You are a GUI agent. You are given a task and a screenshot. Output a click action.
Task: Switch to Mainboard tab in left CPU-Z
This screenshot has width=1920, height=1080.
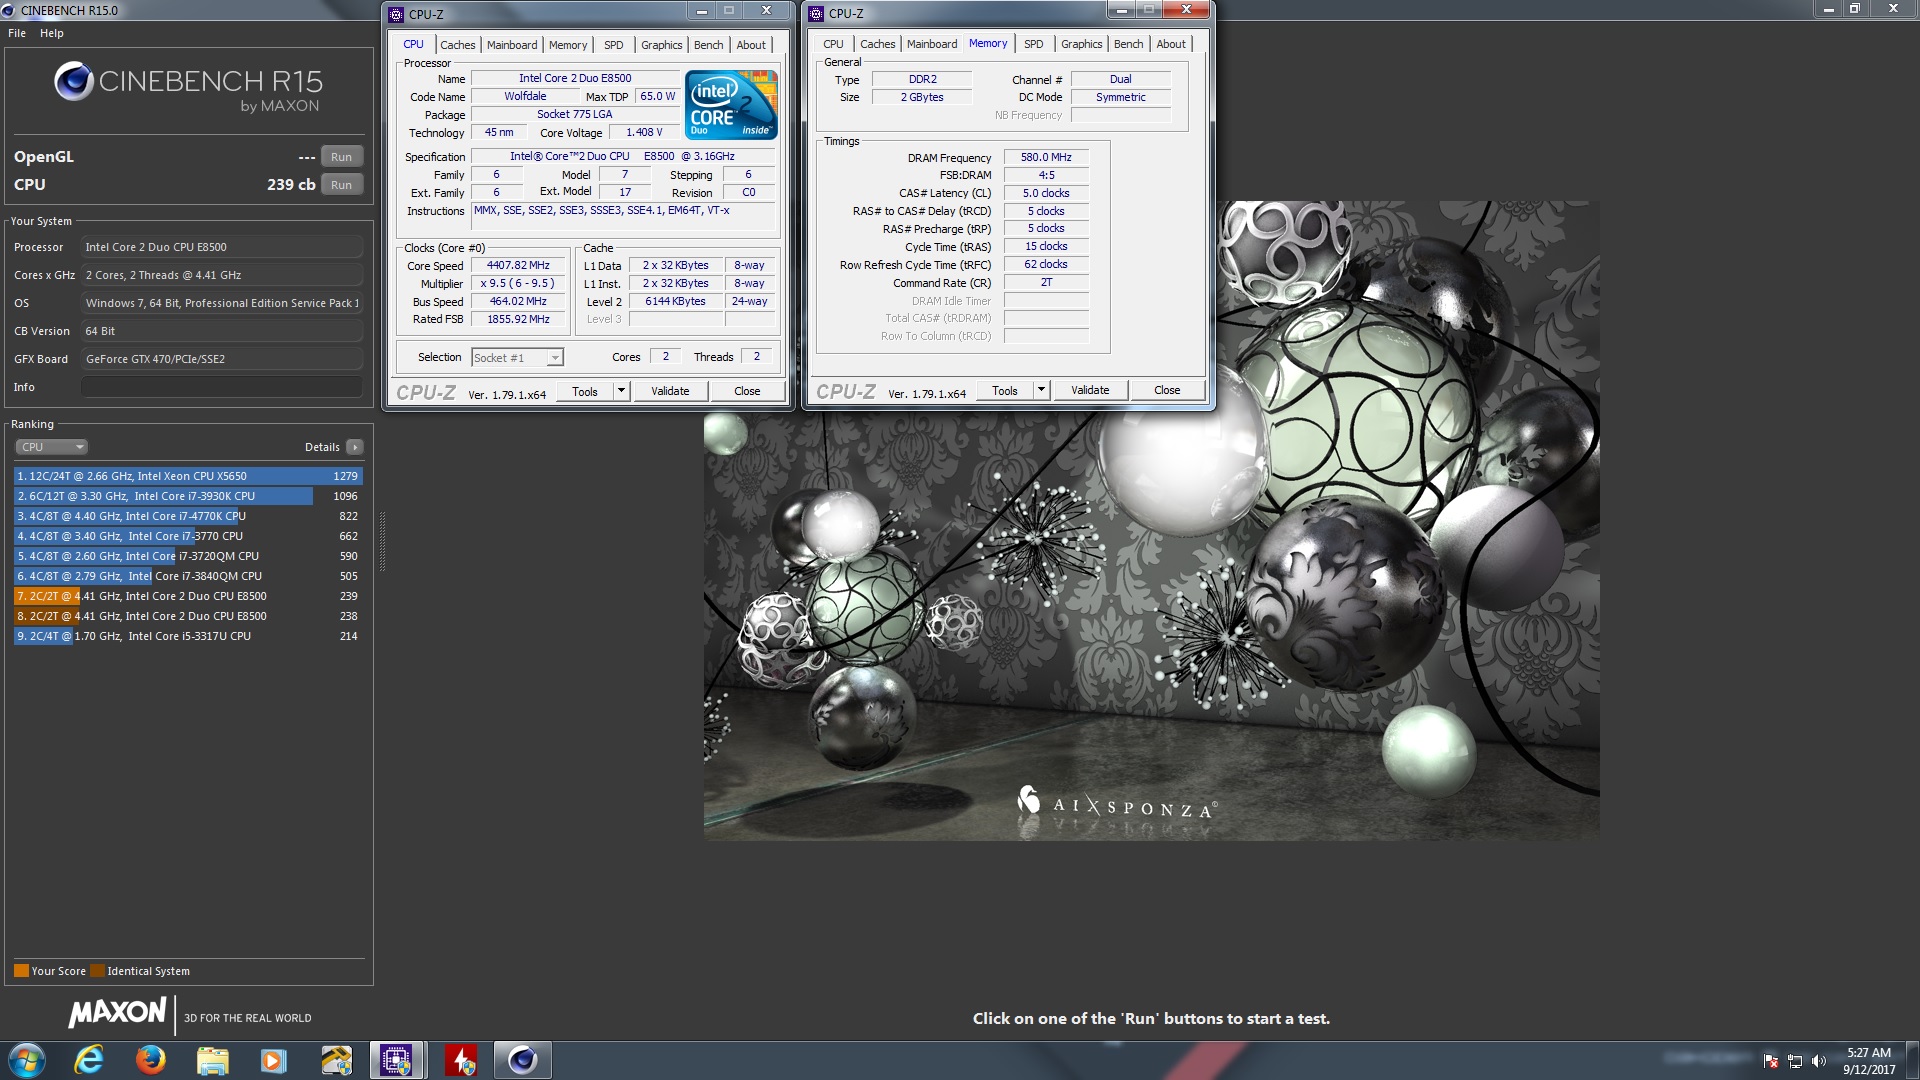pos(512,45)
